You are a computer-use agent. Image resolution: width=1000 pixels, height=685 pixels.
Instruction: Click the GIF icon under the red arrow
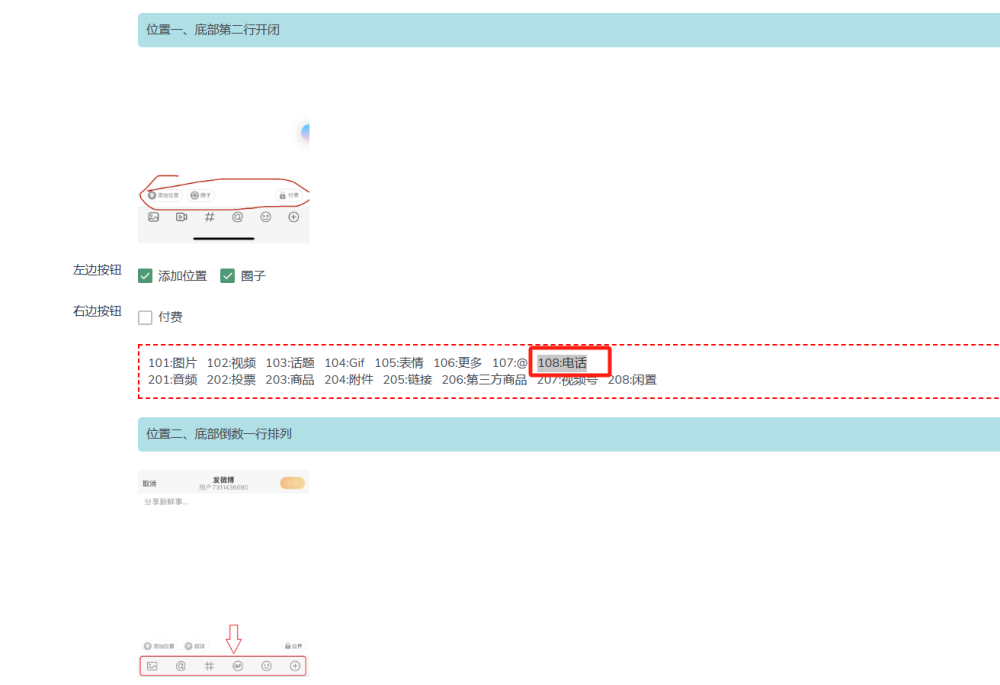[237, 666]
